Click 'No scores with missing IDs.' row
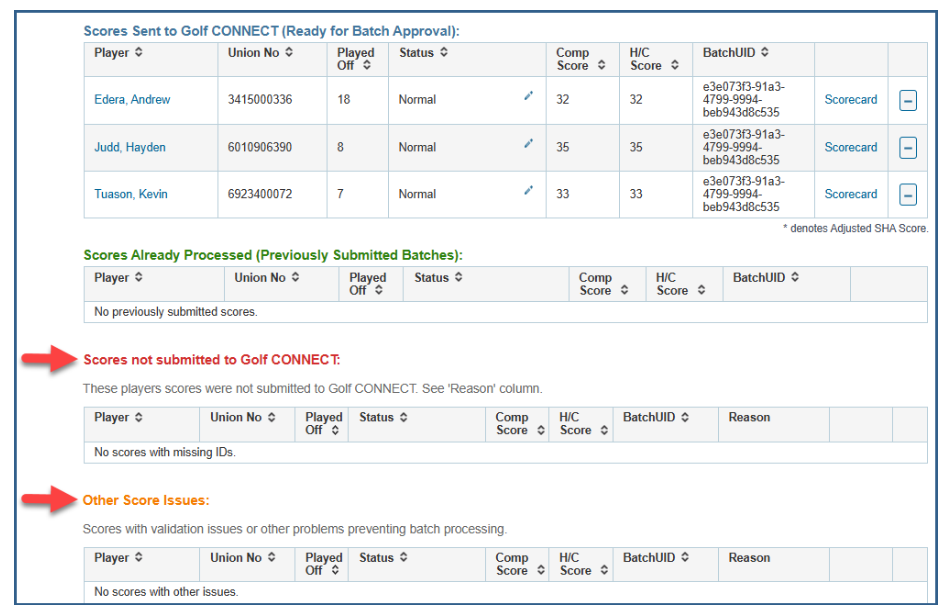This screenshot has width=947, height=613. coord(506,452)
